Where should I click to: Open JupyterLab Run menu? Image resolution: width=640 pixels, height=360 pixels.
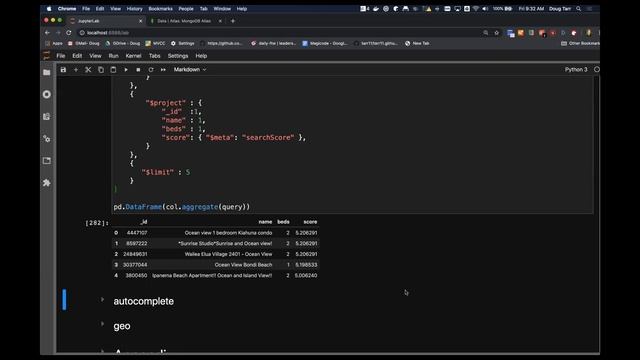point(113,56)
